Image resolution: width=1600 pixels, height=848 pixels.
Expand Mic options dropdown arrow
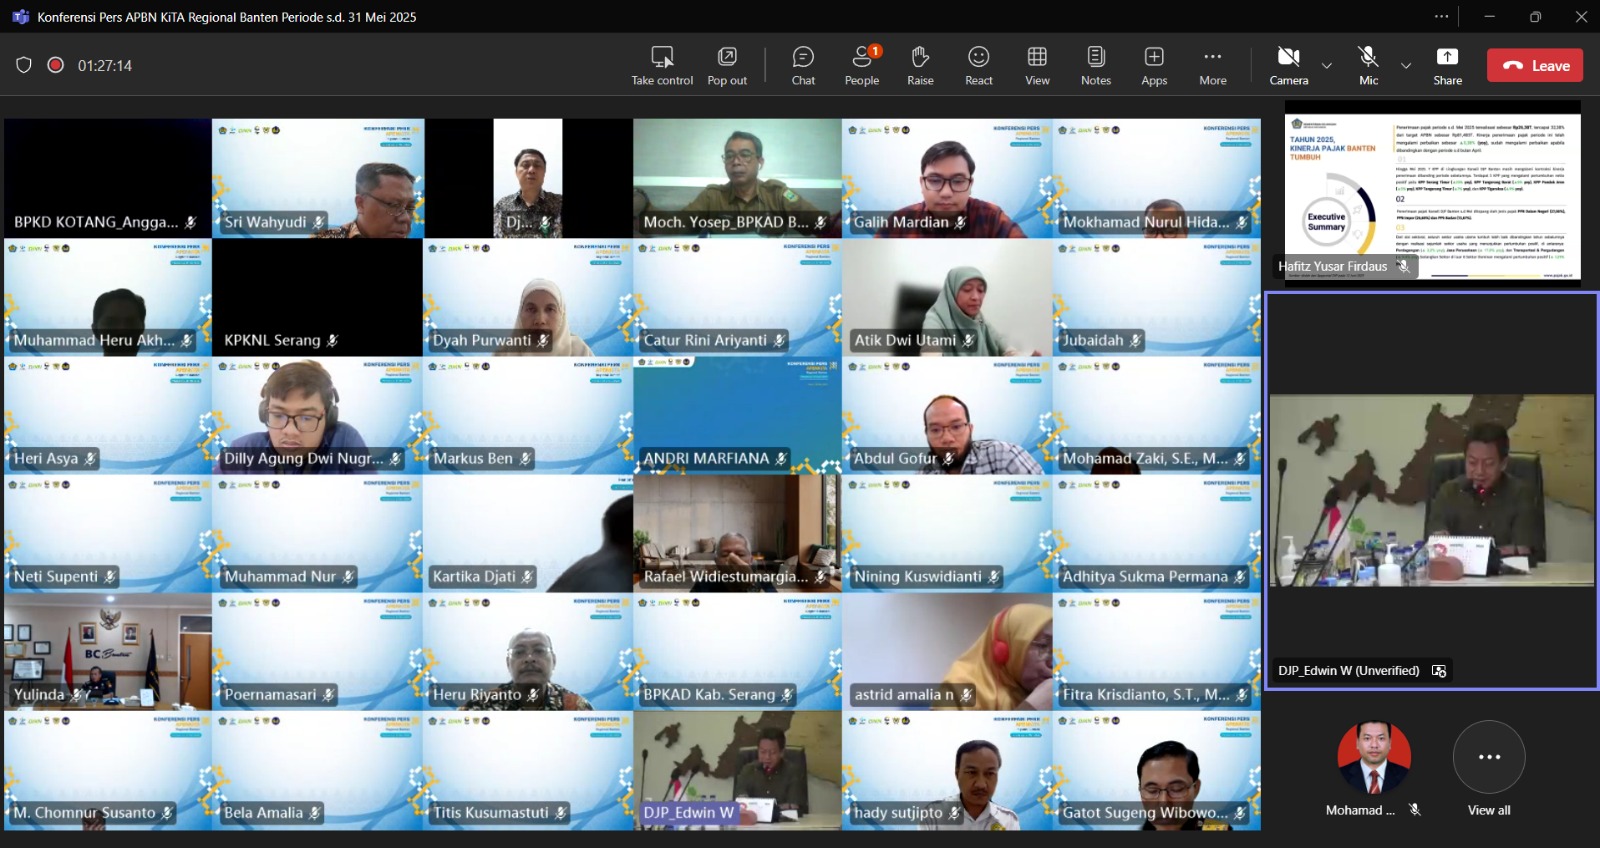point(1406,66)
